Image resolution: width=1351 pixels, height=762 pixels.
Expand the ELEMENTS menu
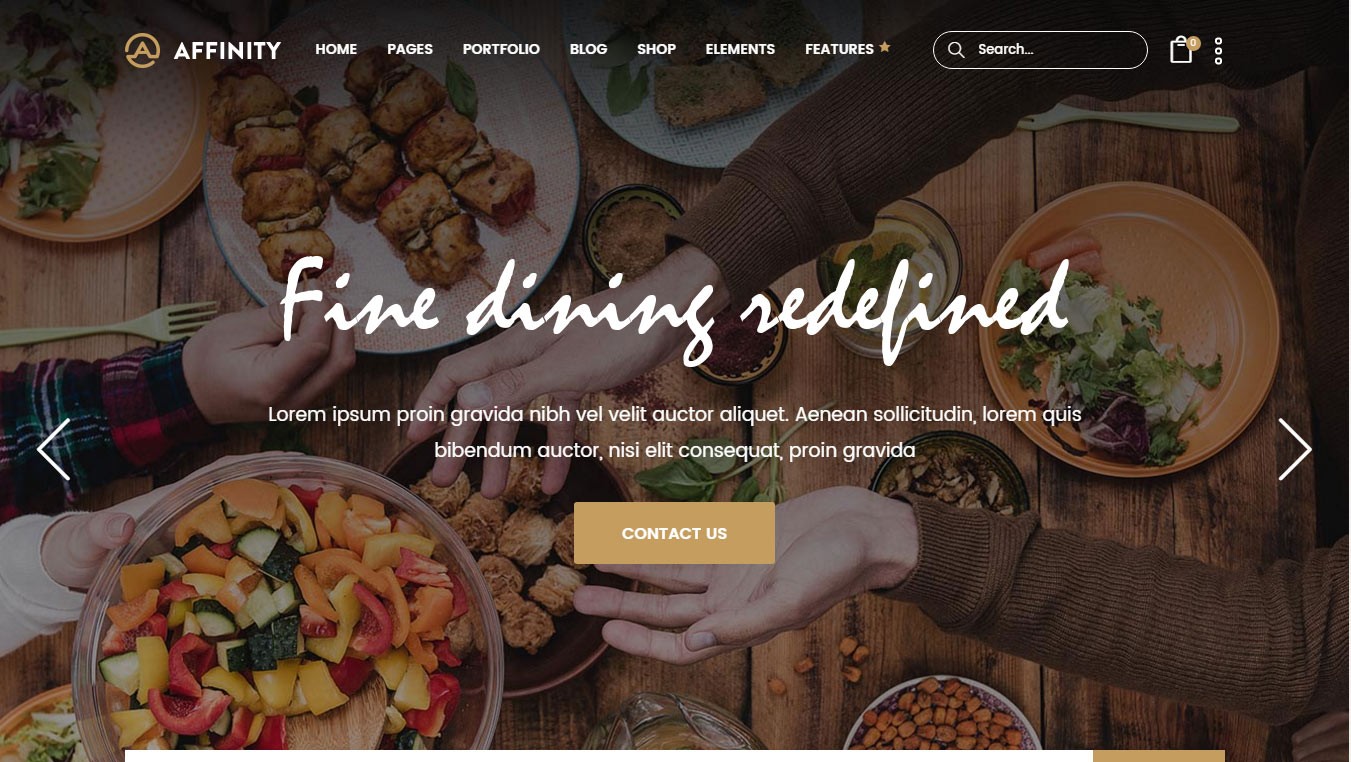(x=740, y=49)
